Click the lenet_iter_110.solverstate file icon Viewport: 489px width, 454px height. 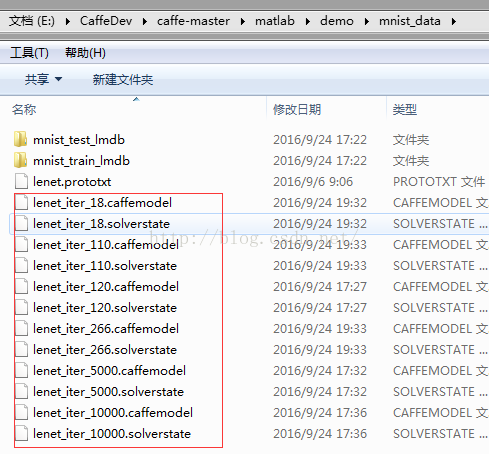[x=21, y=265]
